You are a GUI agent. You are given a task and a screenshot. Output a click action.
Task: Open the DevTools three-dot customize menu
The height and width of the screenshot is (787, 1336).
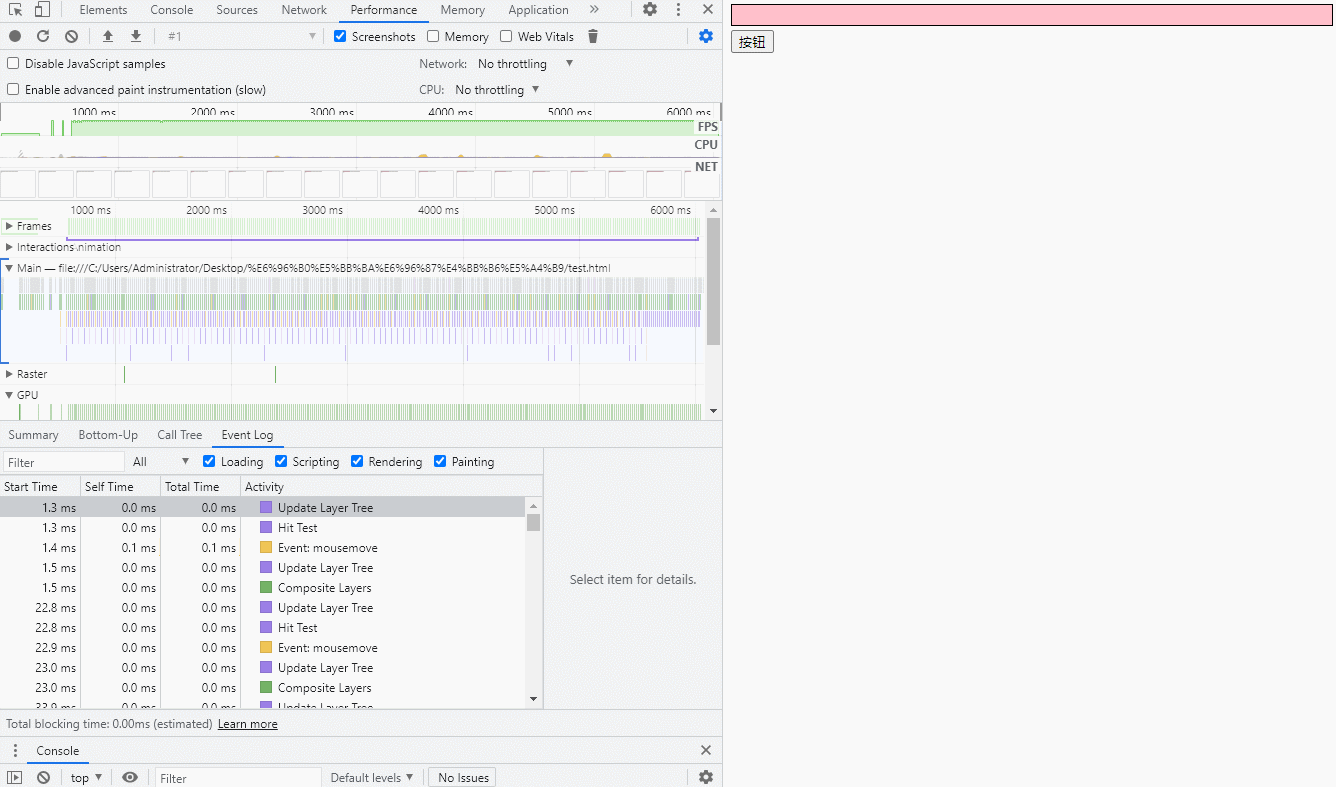pos(679,10)
